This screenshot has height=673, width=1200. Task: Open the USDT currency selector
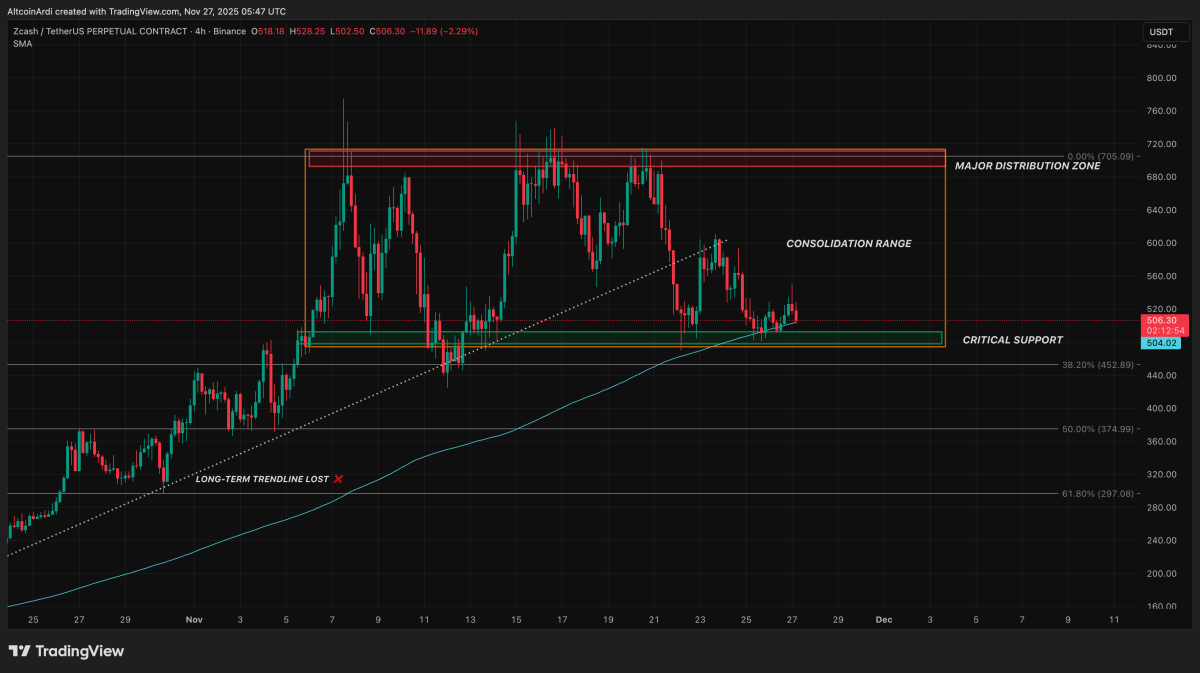point(1162,32)
